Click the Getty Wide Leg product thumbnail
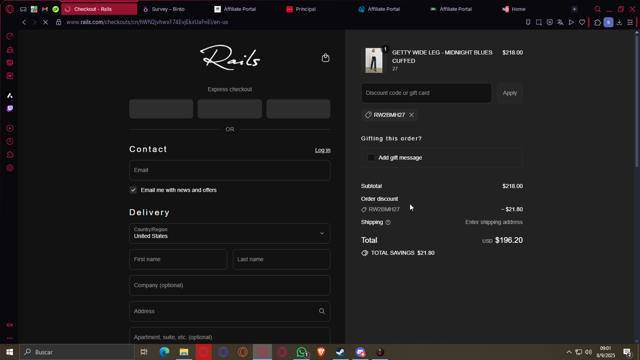This screenshot has height=360, width=640. point(374,60)
